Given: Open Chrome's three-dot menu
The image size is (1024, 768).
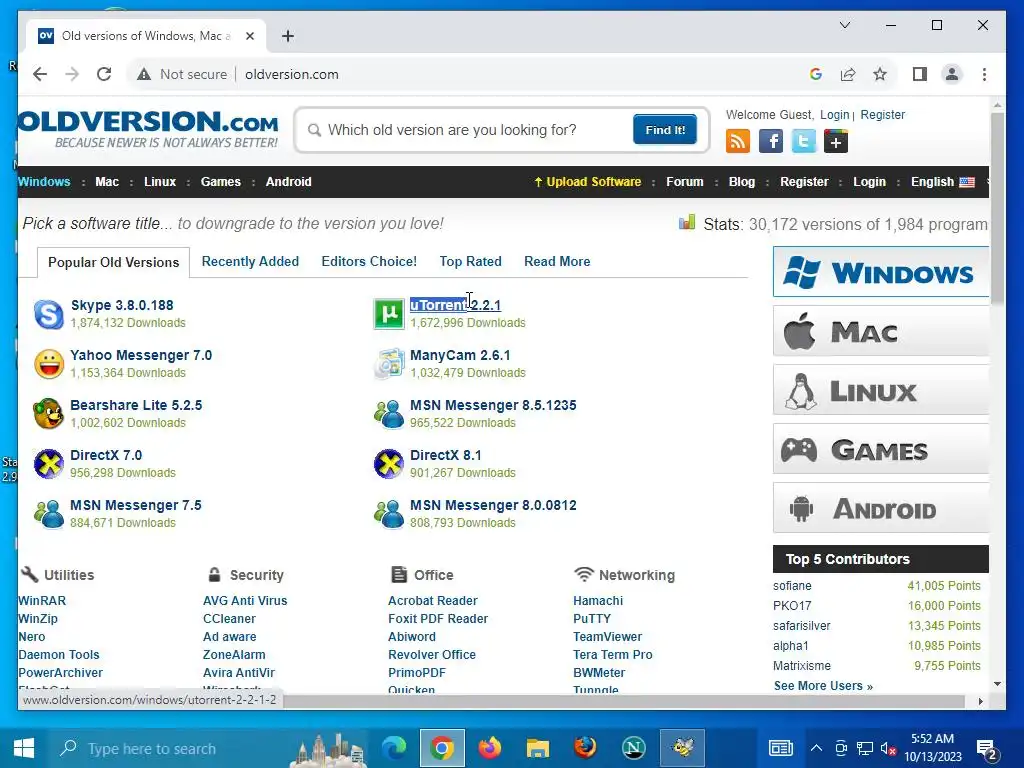Looking at the screenshot, I should point(984,74).
